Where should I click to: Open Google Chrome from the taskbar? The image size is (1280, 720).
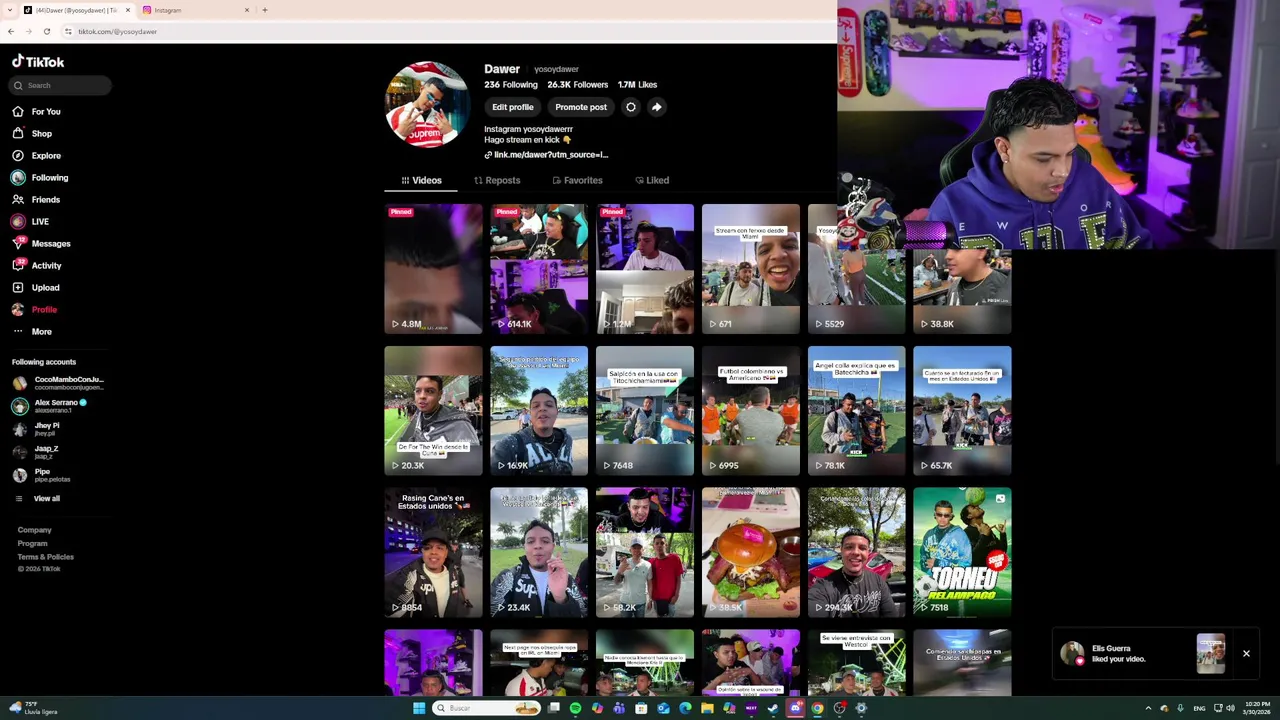(817, 708)
